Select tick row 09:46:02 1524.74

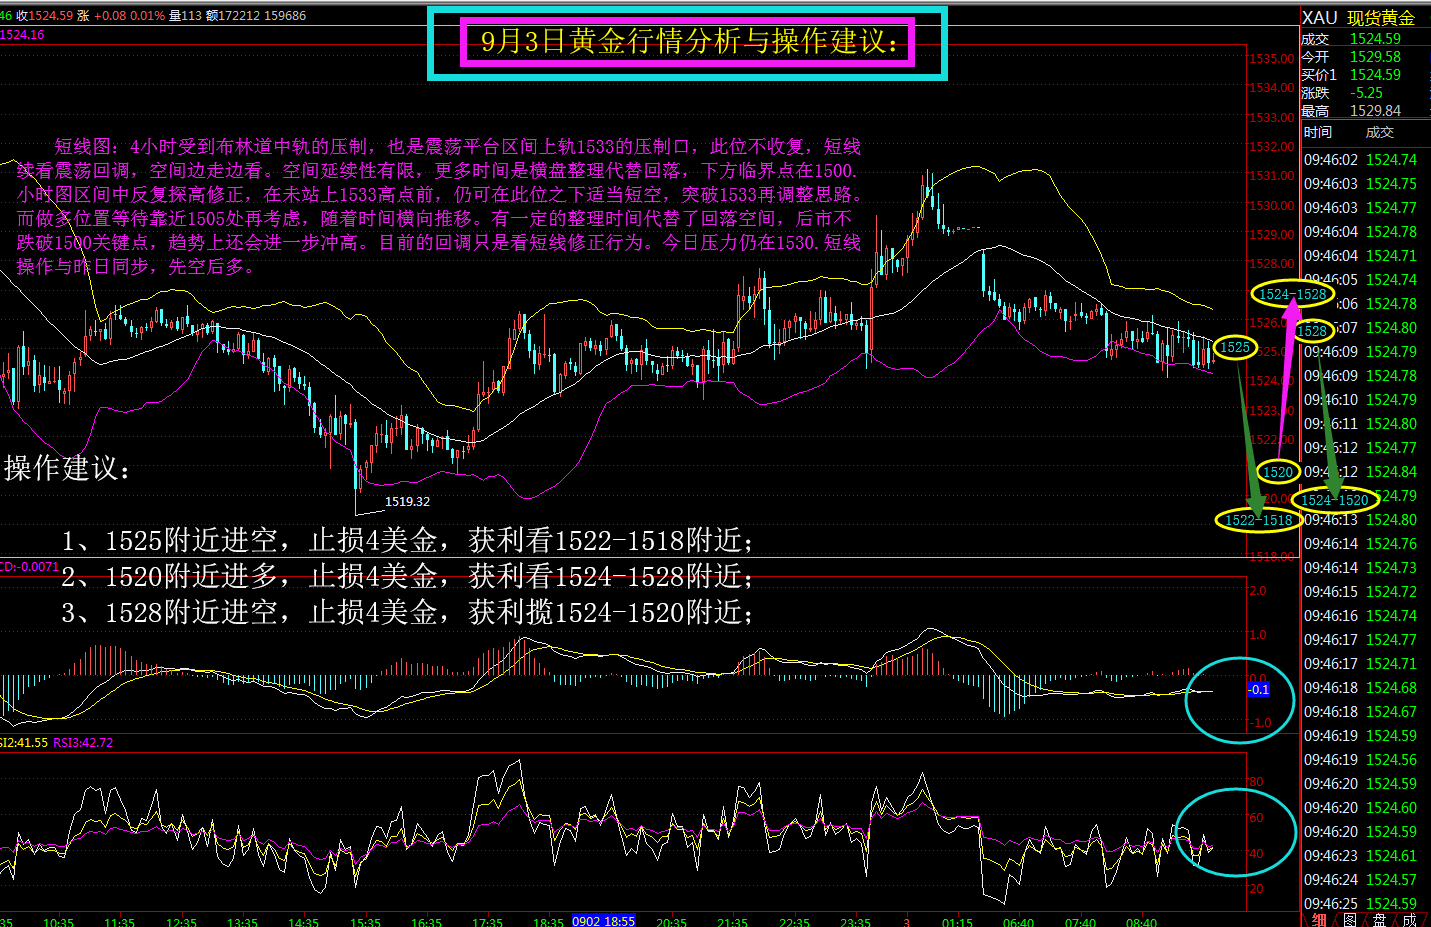tap(1360, 160)
